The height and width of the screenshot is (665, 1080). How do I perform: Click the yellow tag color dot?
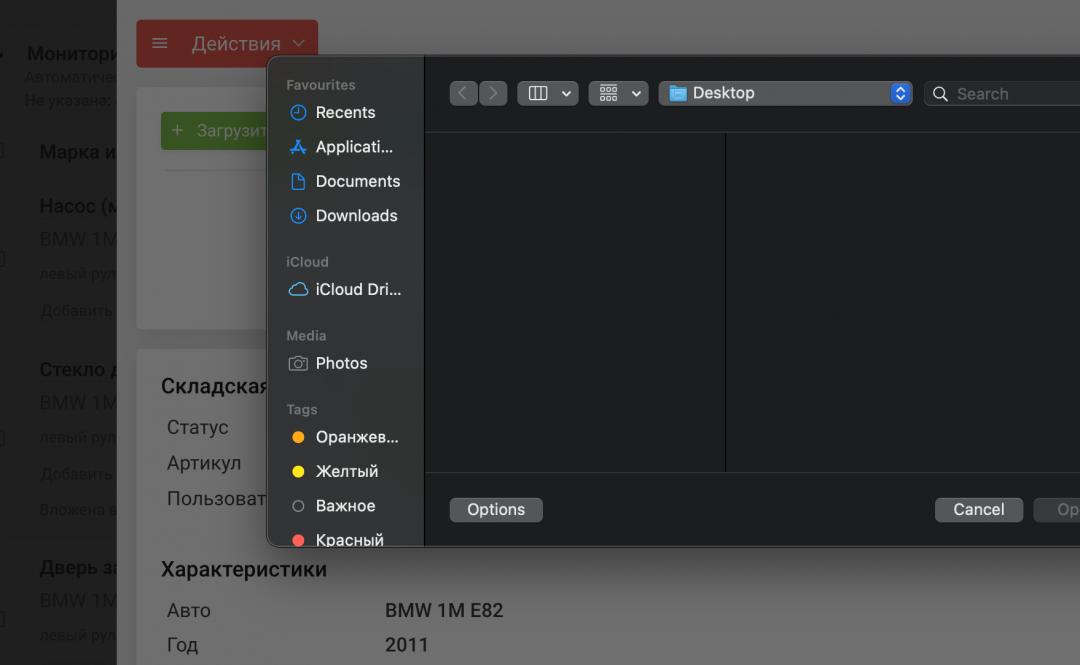pos(298,471)
